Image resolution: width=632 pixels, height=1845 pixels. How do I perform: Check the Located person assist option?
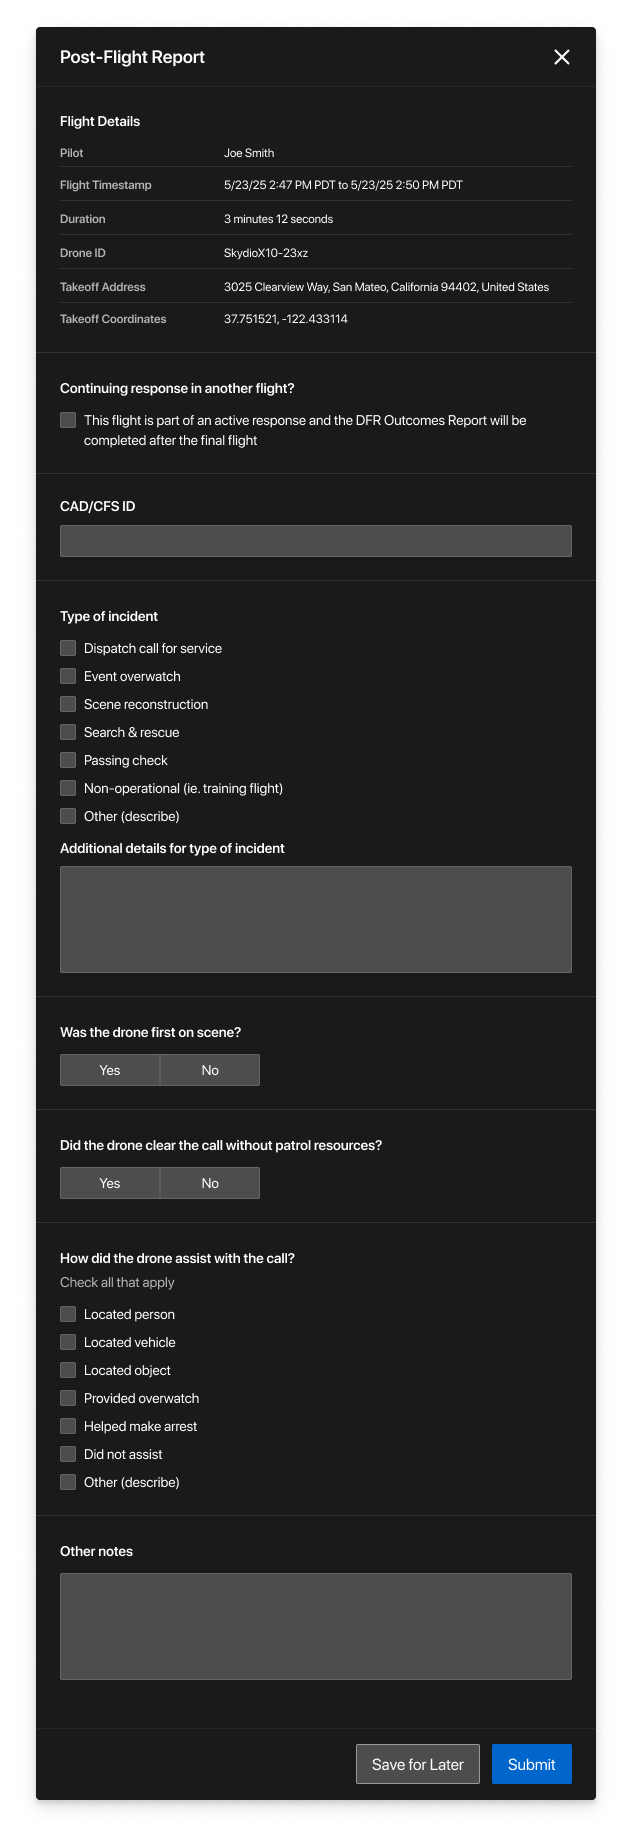coord(68,1314)
